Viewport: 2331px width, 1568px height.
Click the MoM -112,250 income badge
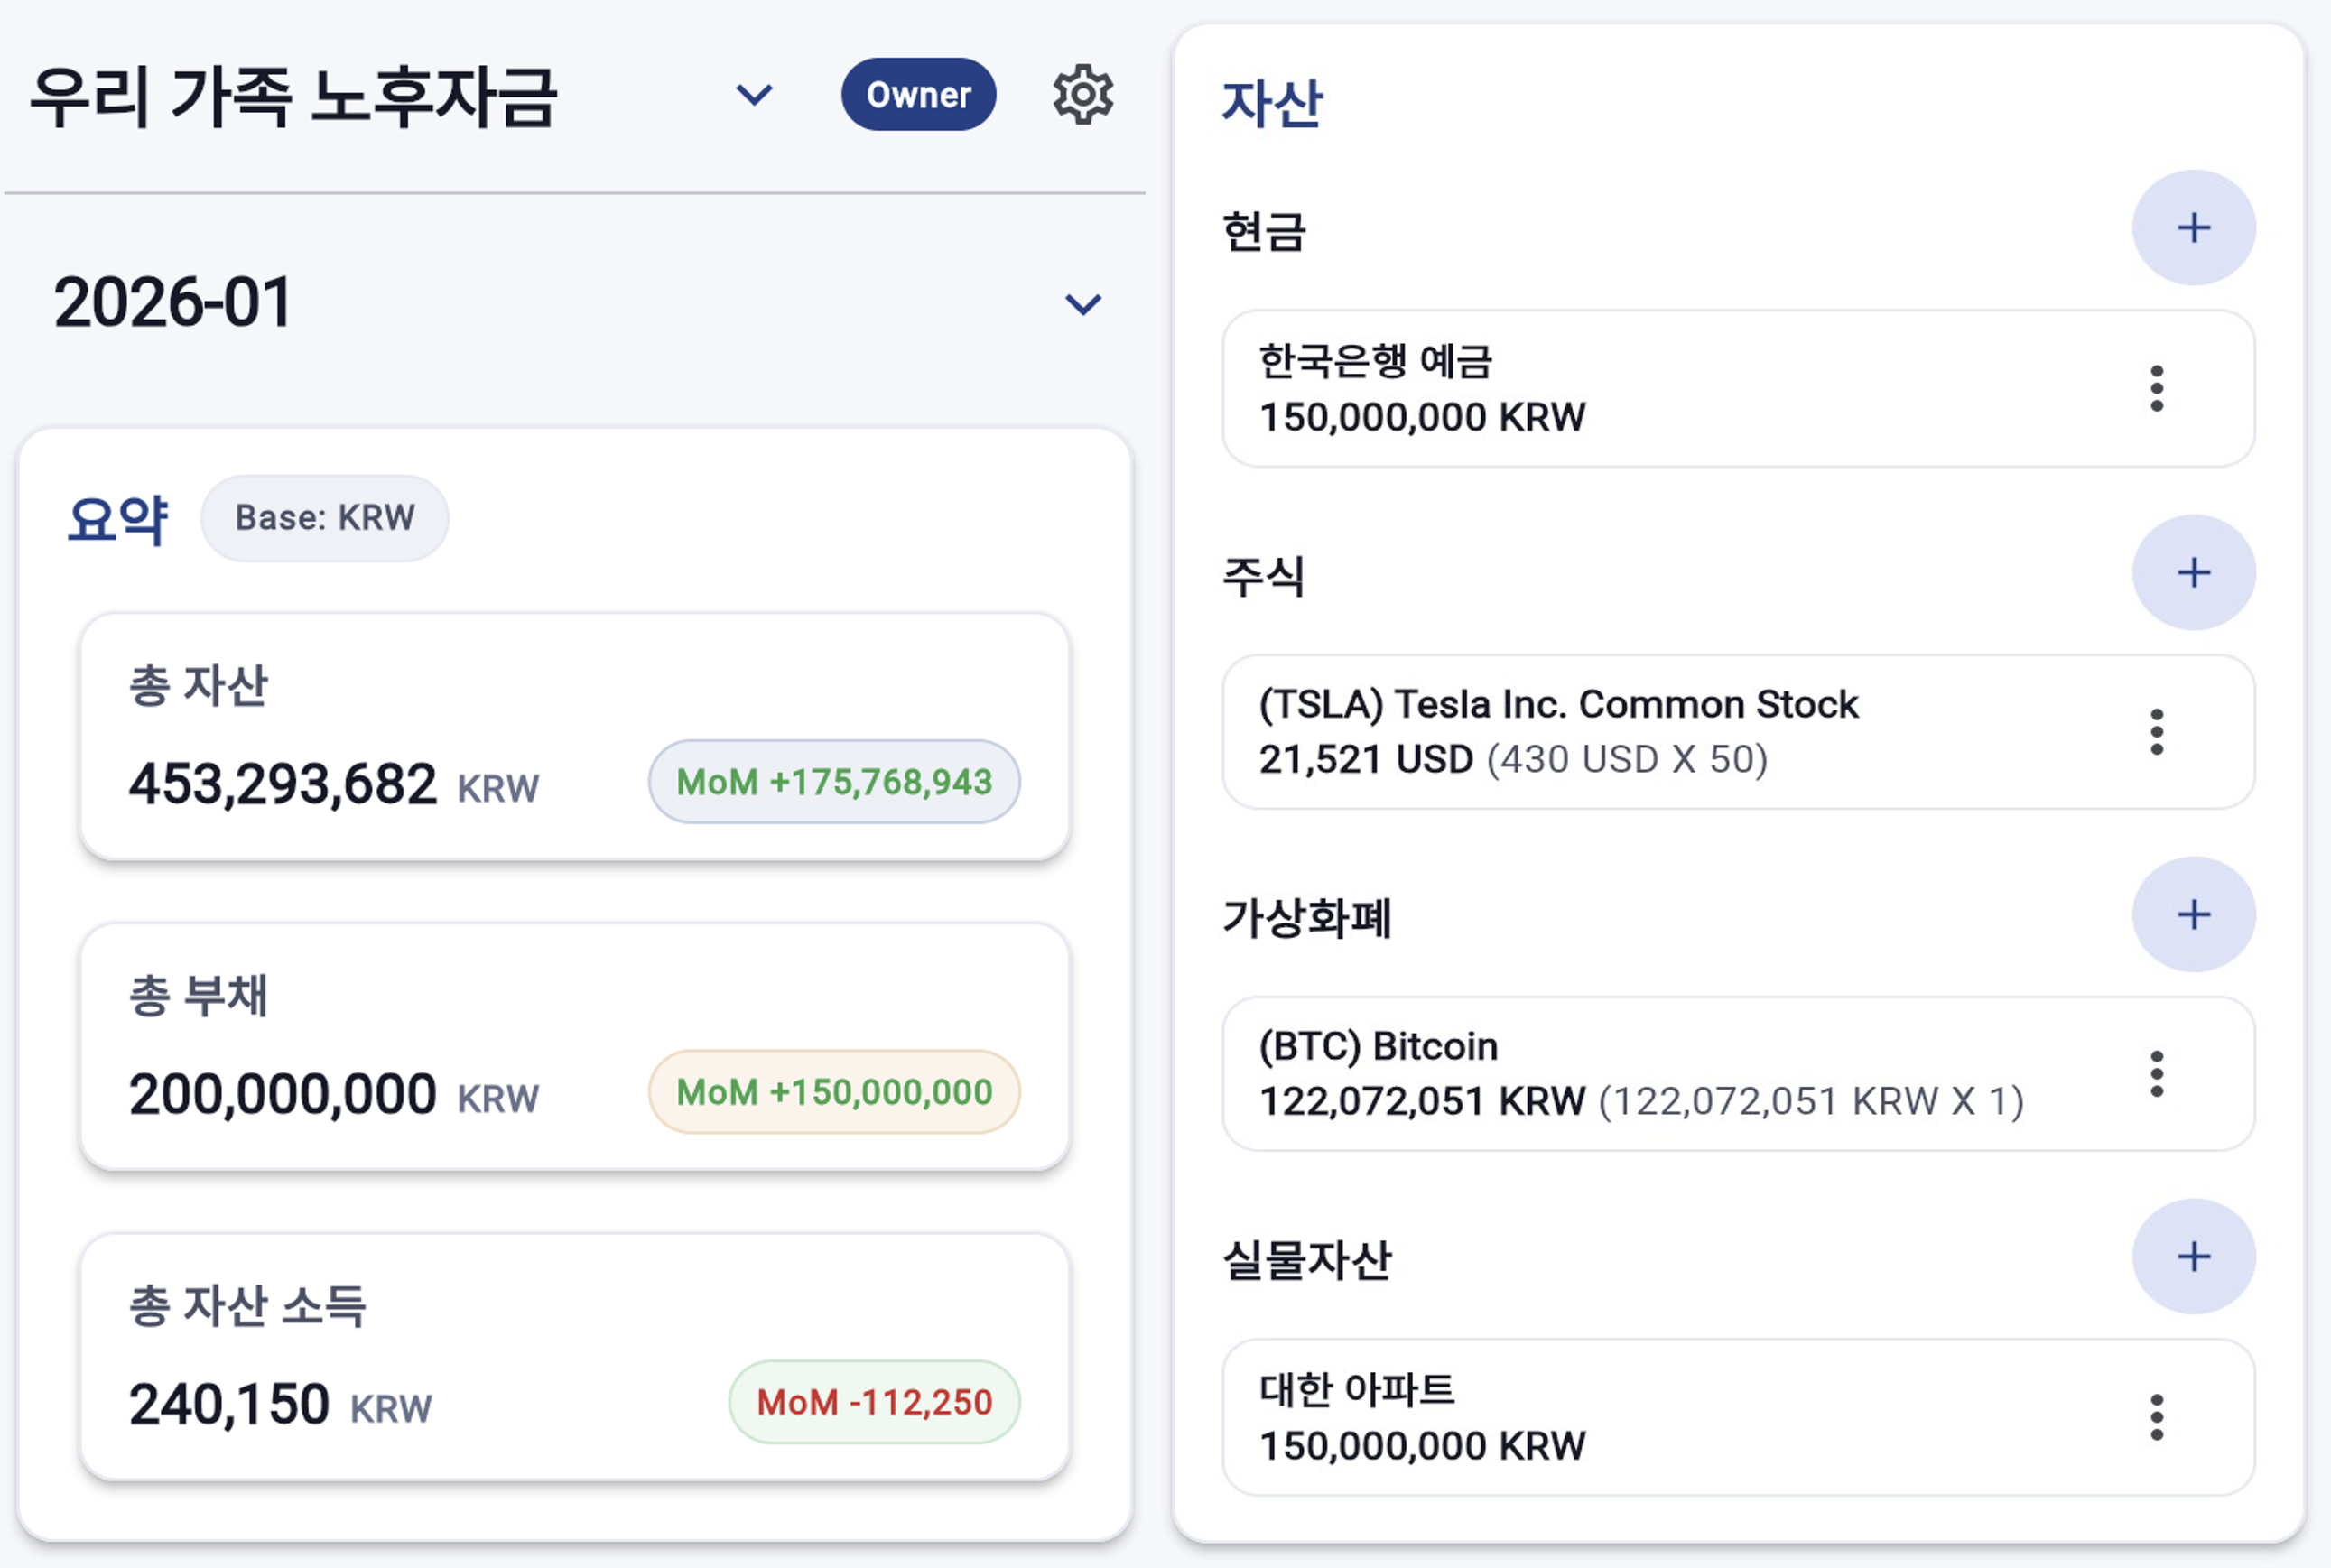(x=874, y=1402)
